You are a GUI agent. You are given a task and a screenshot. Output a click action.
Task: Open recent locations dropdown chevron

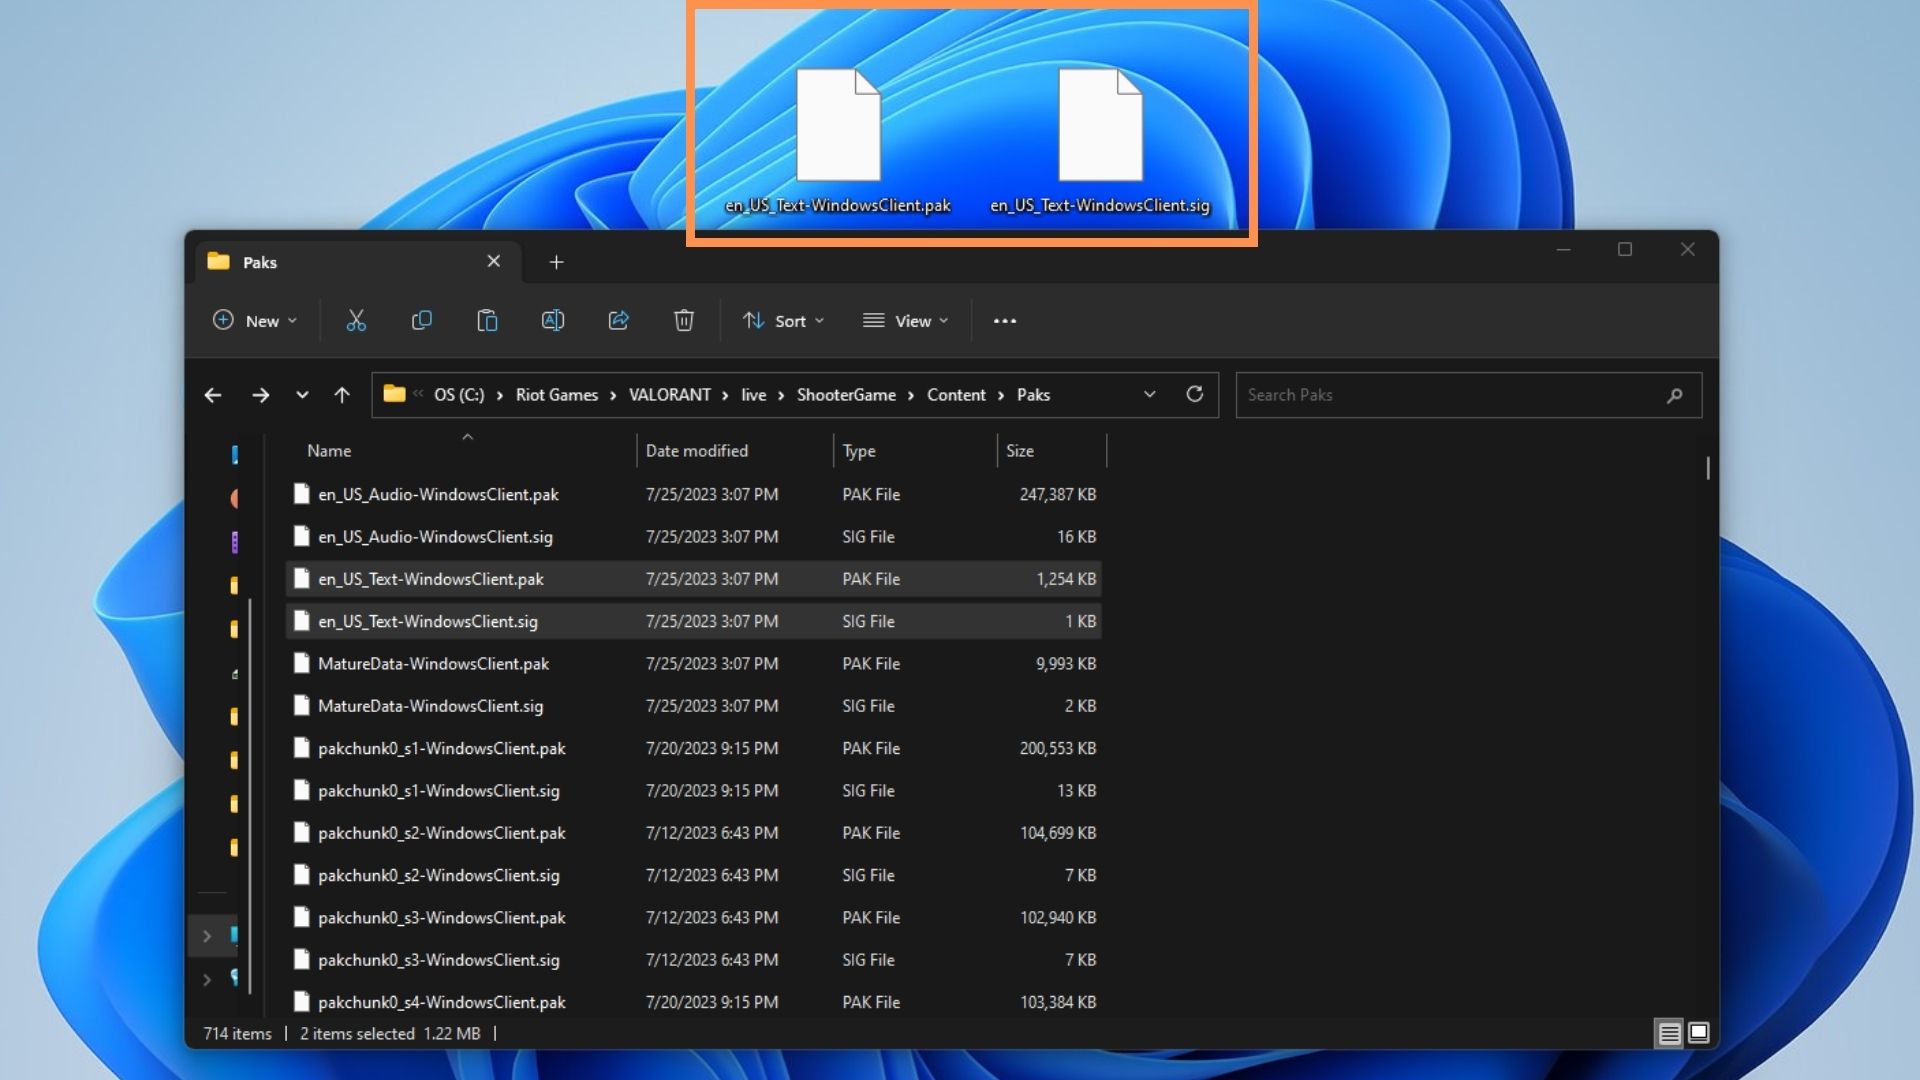pos(302,395)
